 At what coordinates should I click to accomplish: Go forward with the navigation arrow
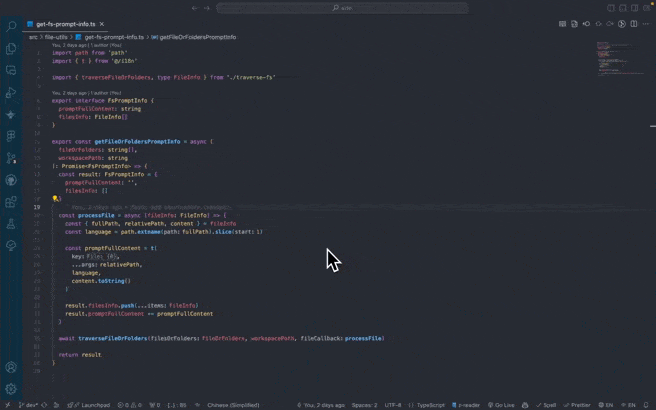pyautogui.click(x=207, y=8)
